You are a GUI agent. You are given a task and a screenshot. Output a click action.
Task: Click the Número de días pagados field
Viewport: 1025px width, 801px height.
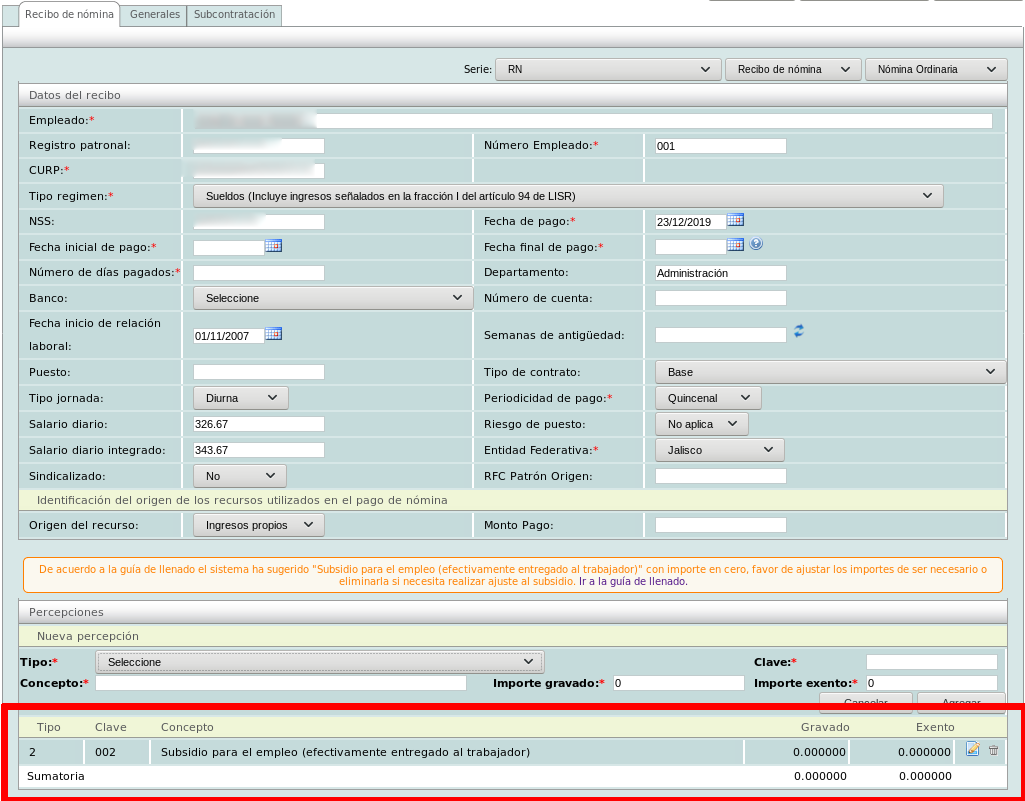click(259, 273)
